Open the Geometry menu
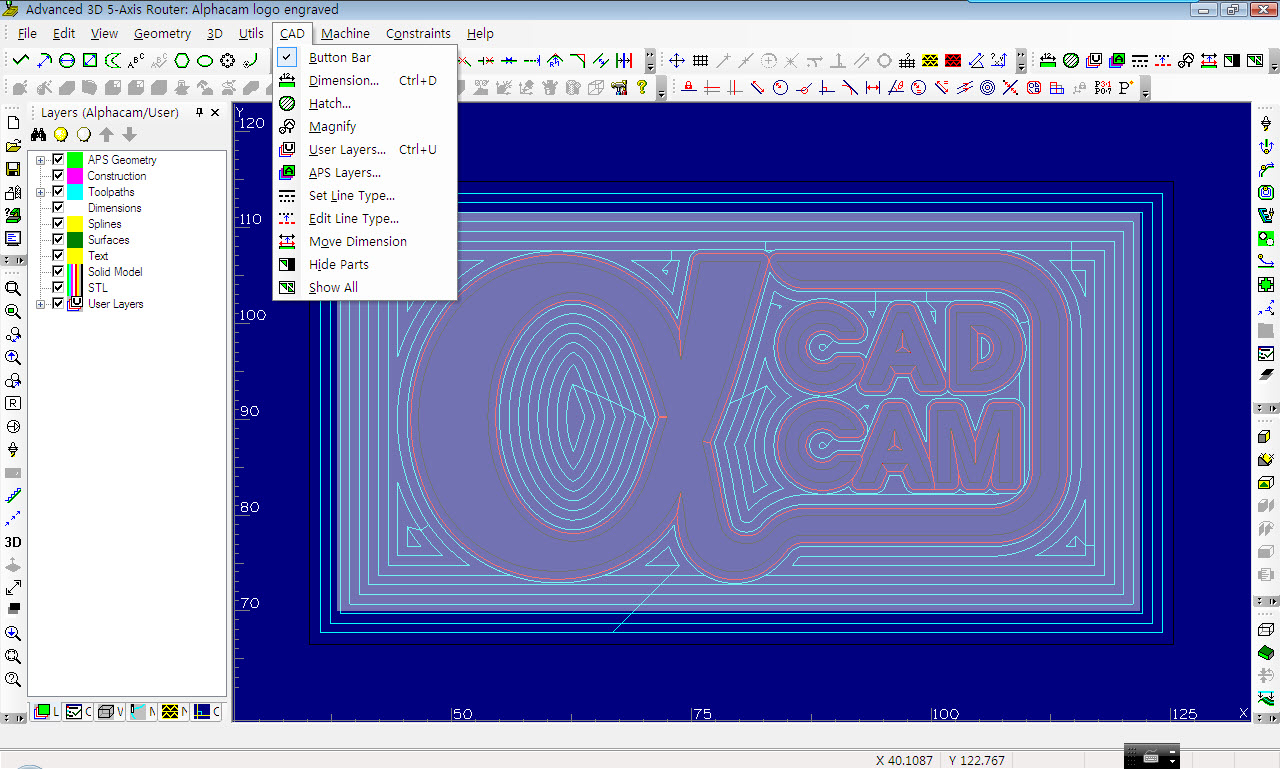The height and width of the screenshot is (769, 1280). tap(162, 33)
